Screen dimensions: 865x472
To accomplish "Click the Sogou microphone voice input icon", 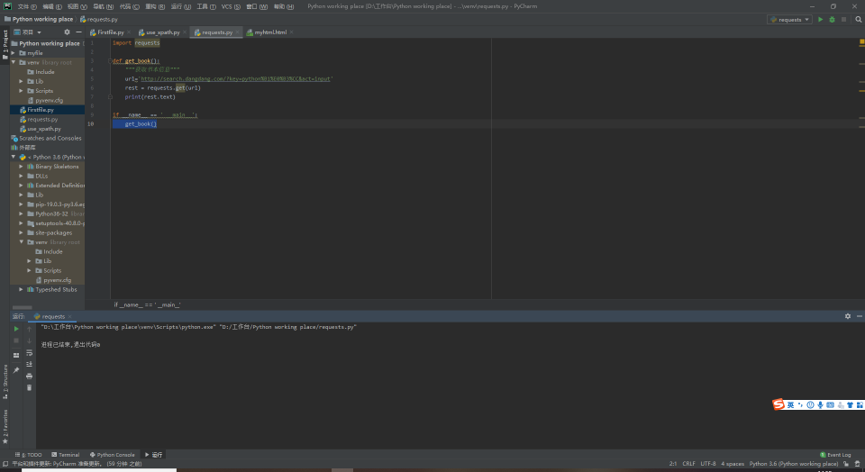I will pos(820,405).
